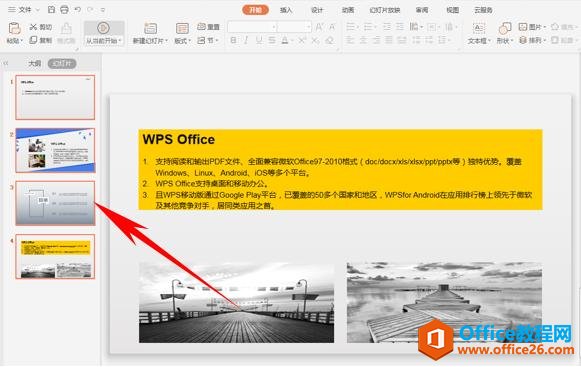Toggle Bold formatting
581x367 pixels.
click(233, 40)
